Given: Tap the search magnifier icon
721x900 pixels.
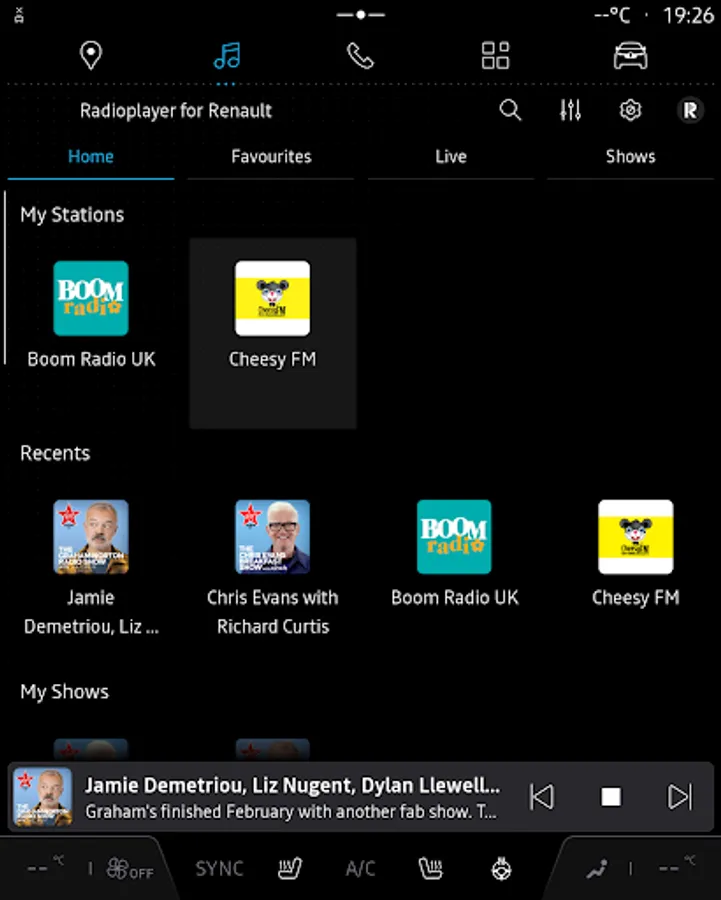Looking at the screenshot, I should click(x=510, y=110).
